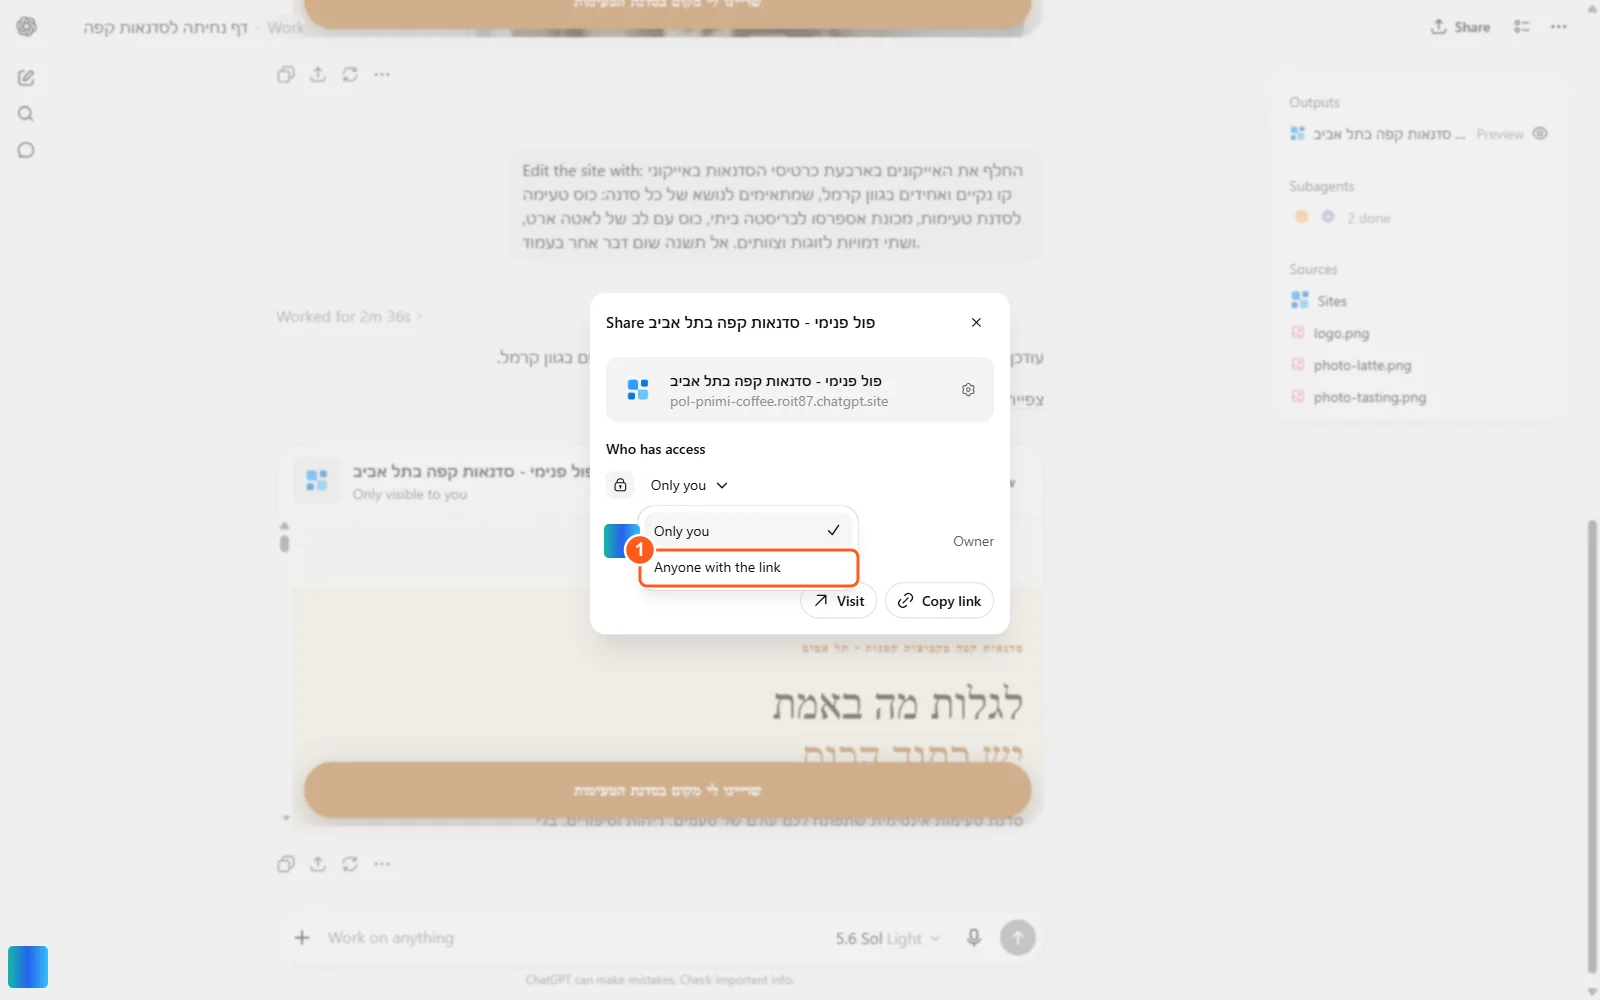Toggle the task list panel icon in top bar
Viewport: 1600px width, 1000px height.
tap(1522, 27)
